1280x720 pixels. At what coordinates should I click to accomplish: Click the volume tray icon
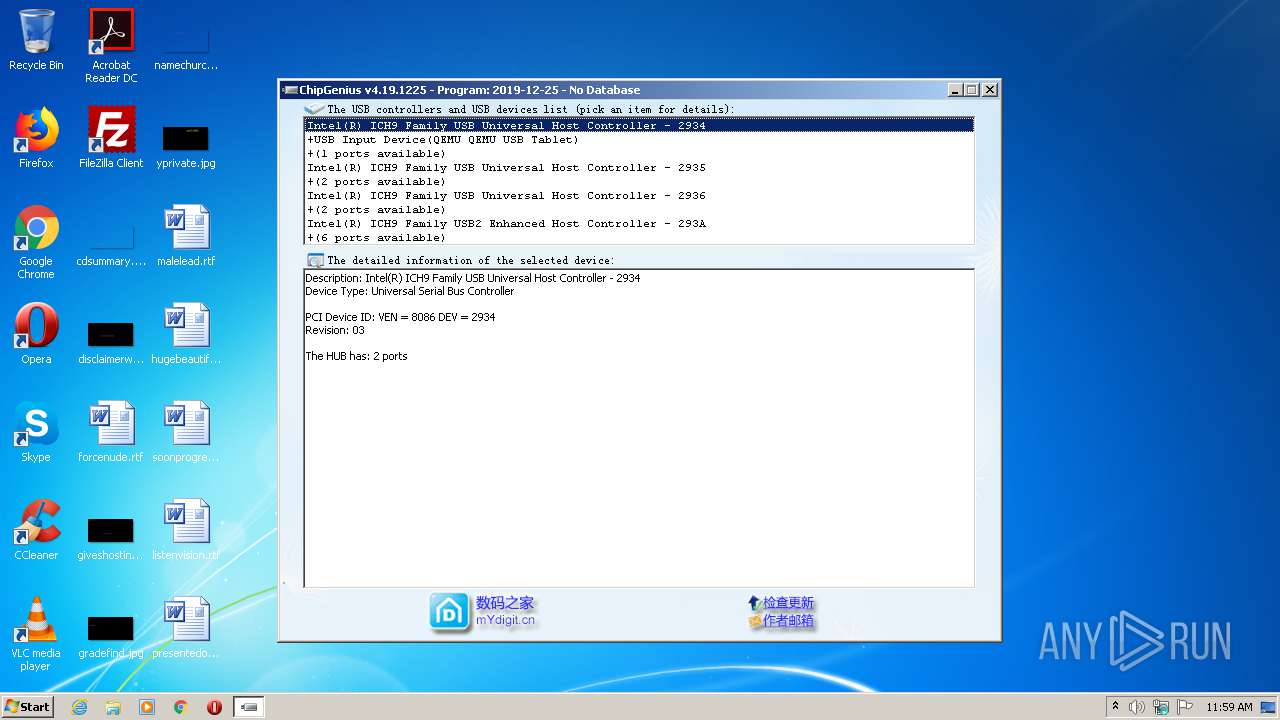click(x=1137, y=707)
